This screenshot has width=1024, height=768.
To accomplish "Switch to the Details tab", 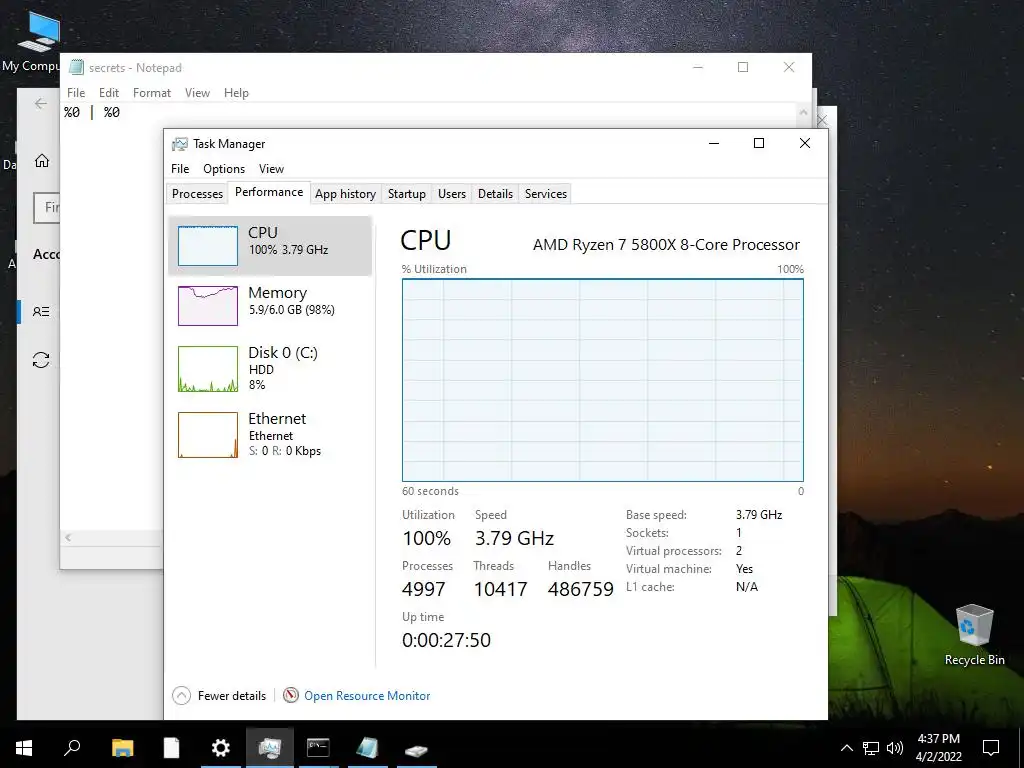I will coord(495,193).
